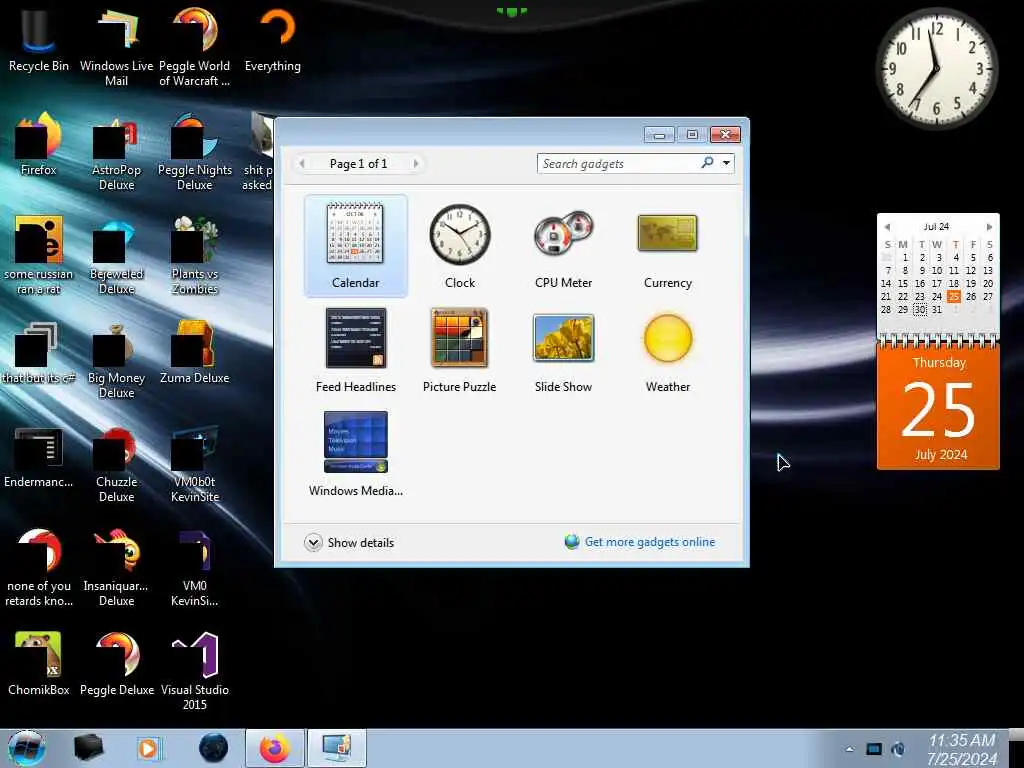
Task: Go to the previous gadget page arrow
Action: (302, 163)
